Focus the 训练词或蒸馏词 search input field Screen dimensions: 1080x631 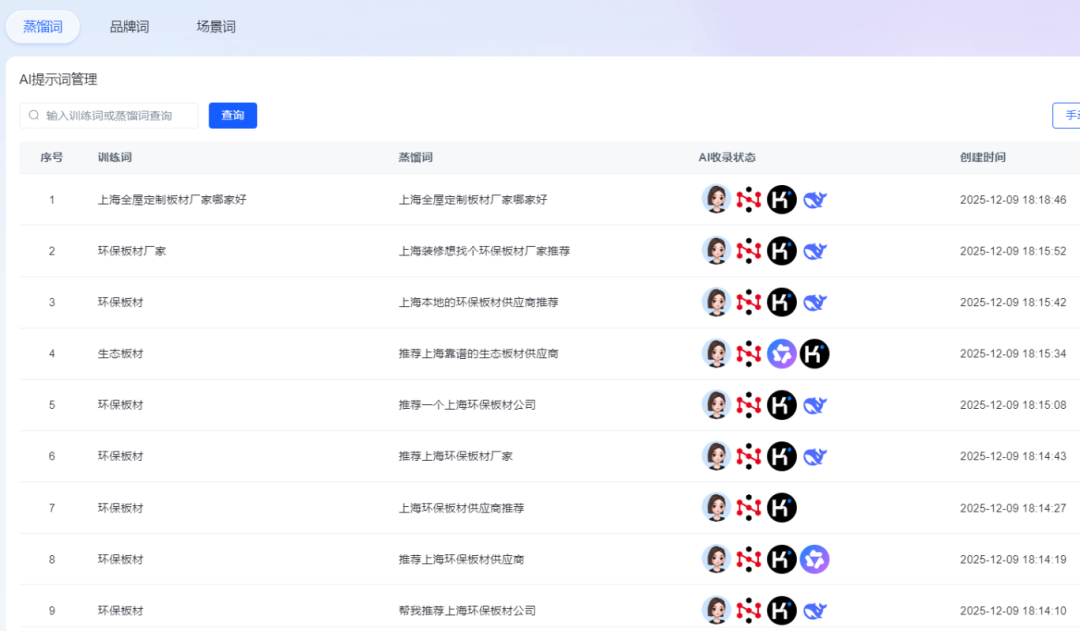coord(115,116)
